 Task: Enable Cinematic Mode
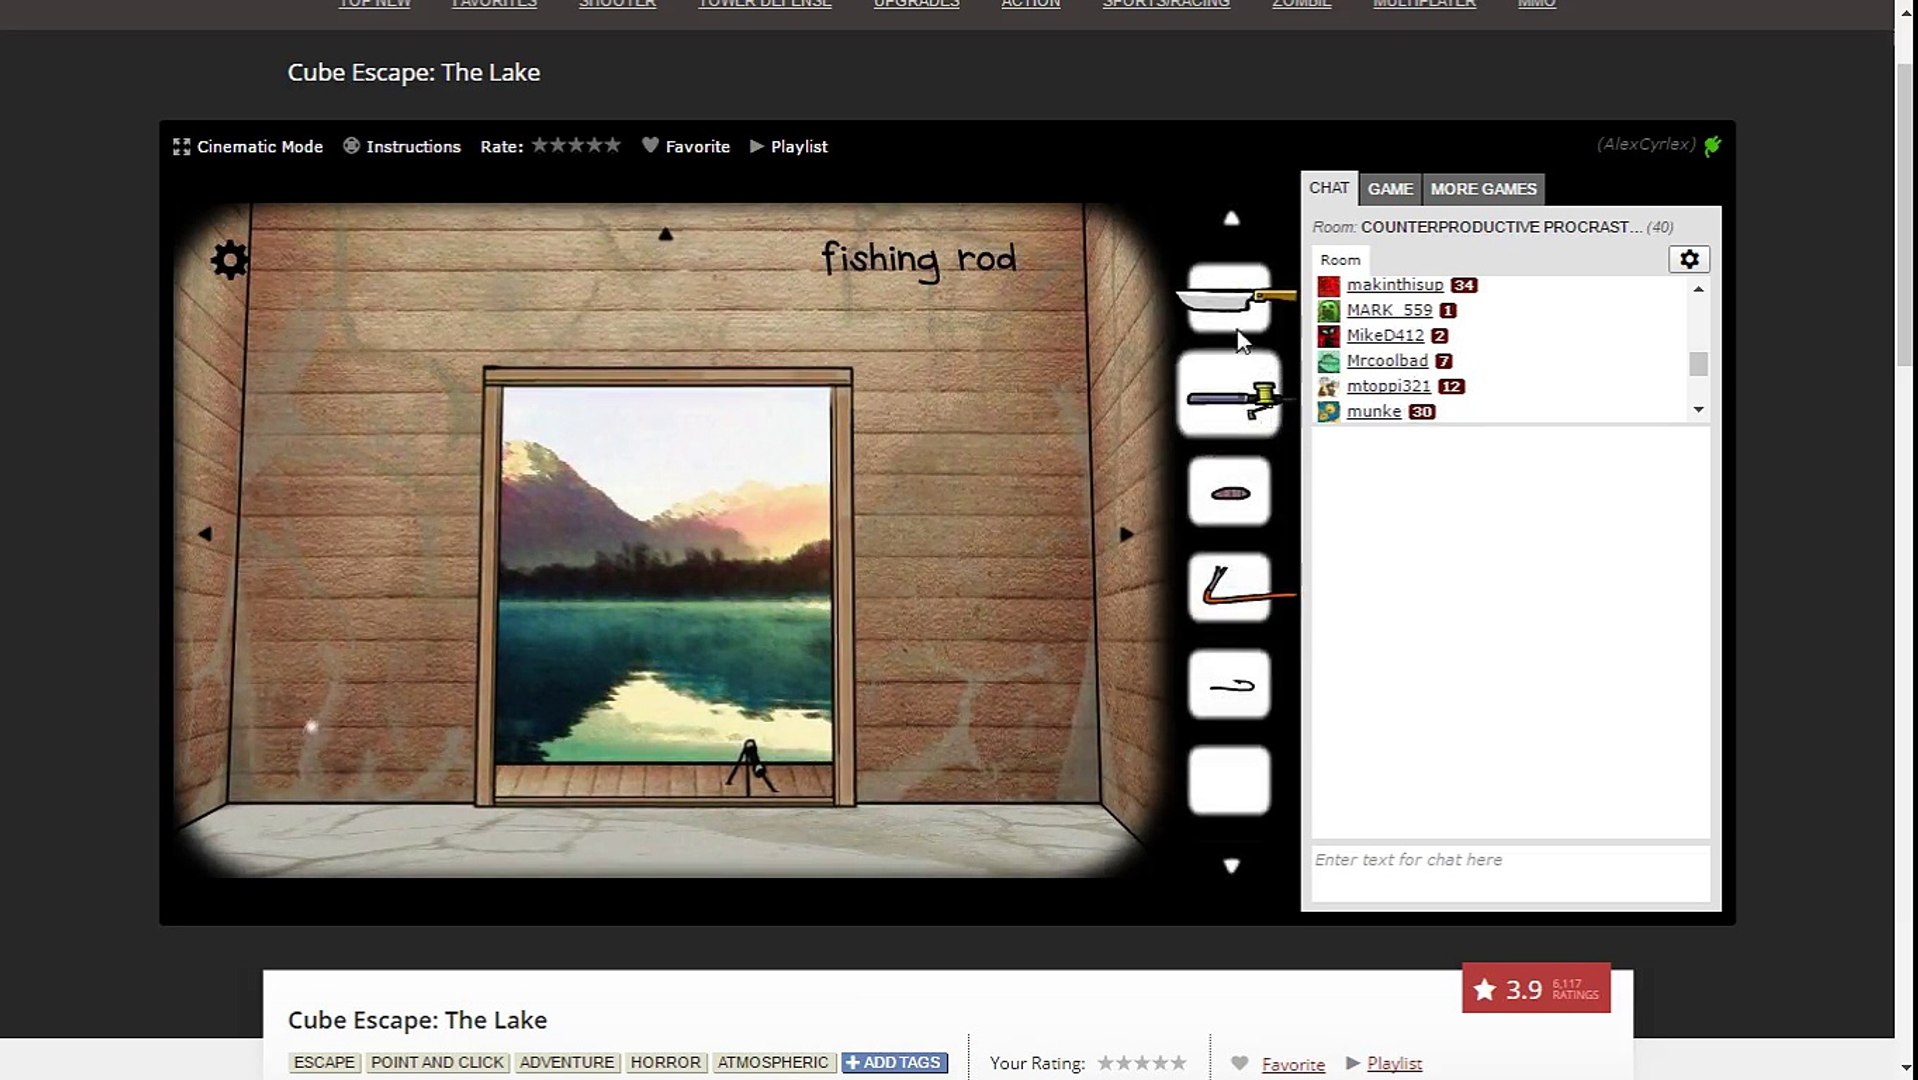coord(248,147)
